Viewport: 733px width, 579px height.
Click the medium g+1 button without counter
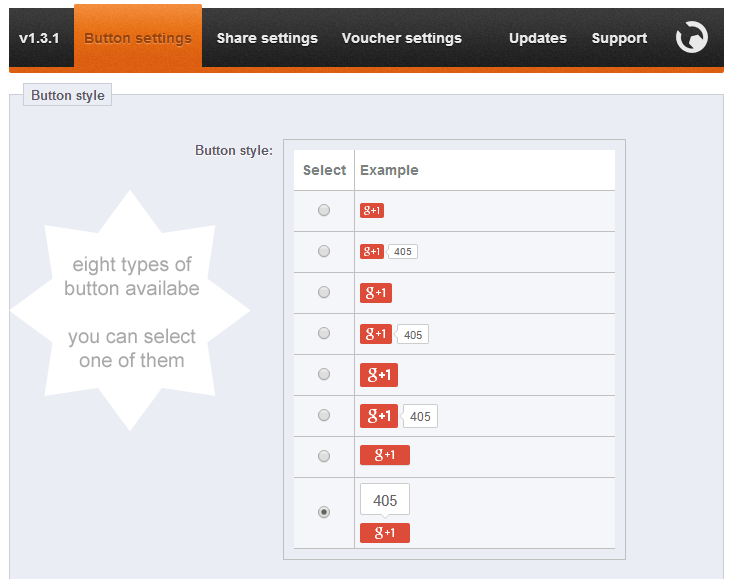point(375,292)
